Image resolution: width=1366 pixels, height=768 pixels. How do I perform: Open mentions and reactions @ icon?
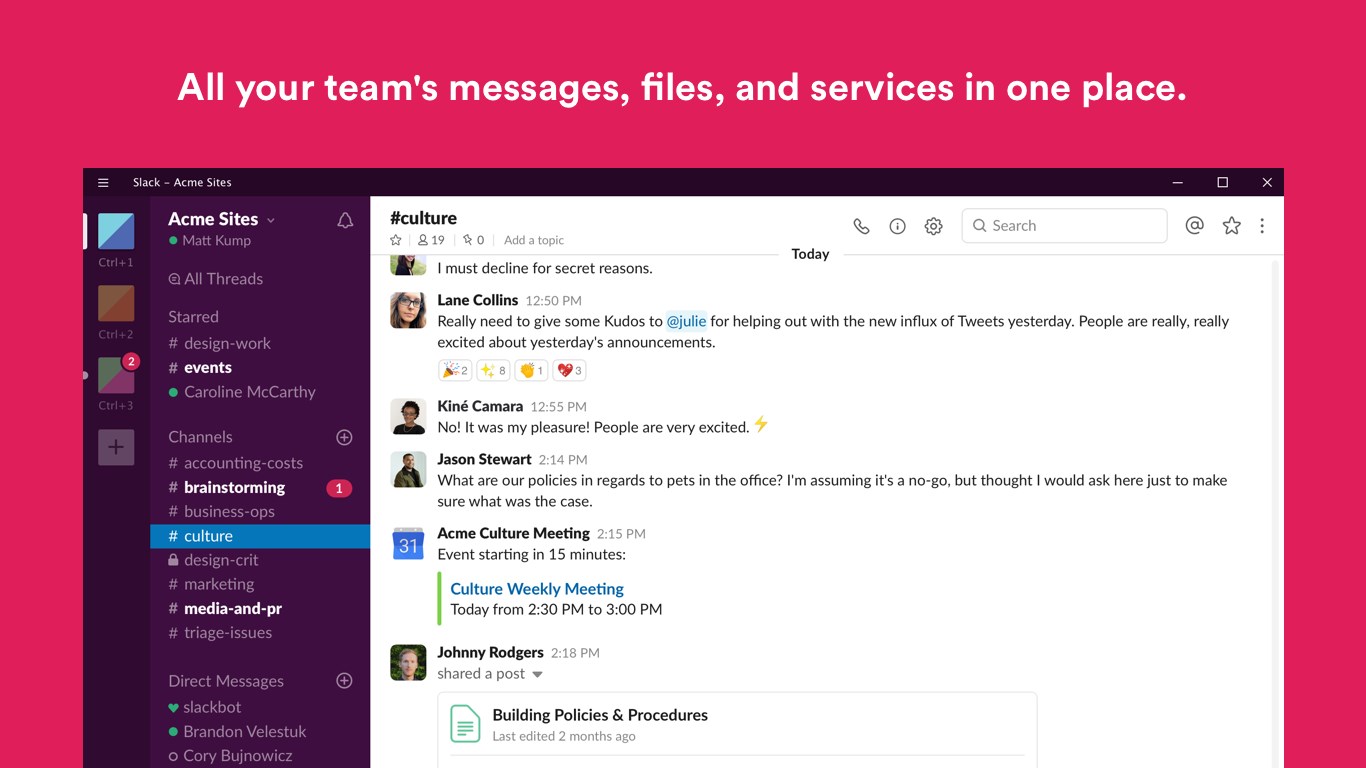(x=1194, y=226)
